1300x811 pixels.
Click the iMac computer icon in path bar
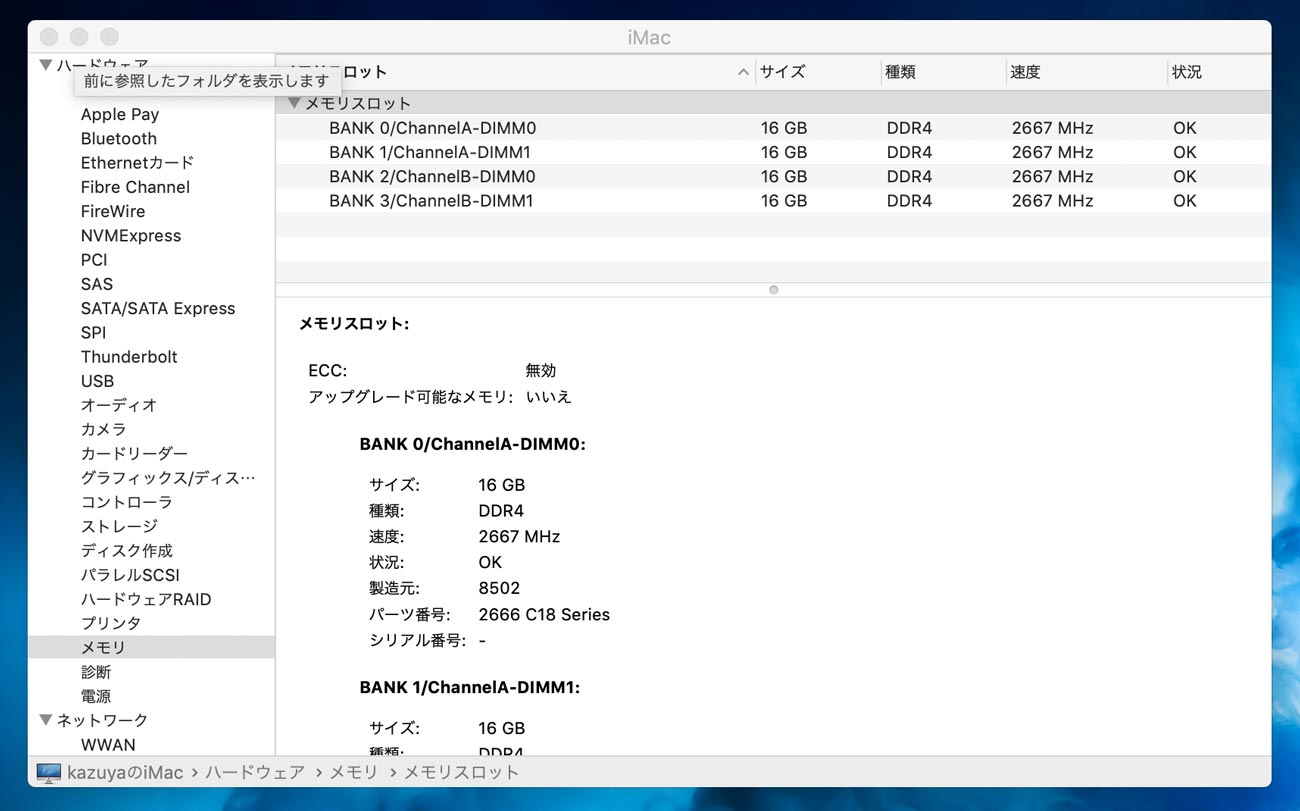(48, 772)
